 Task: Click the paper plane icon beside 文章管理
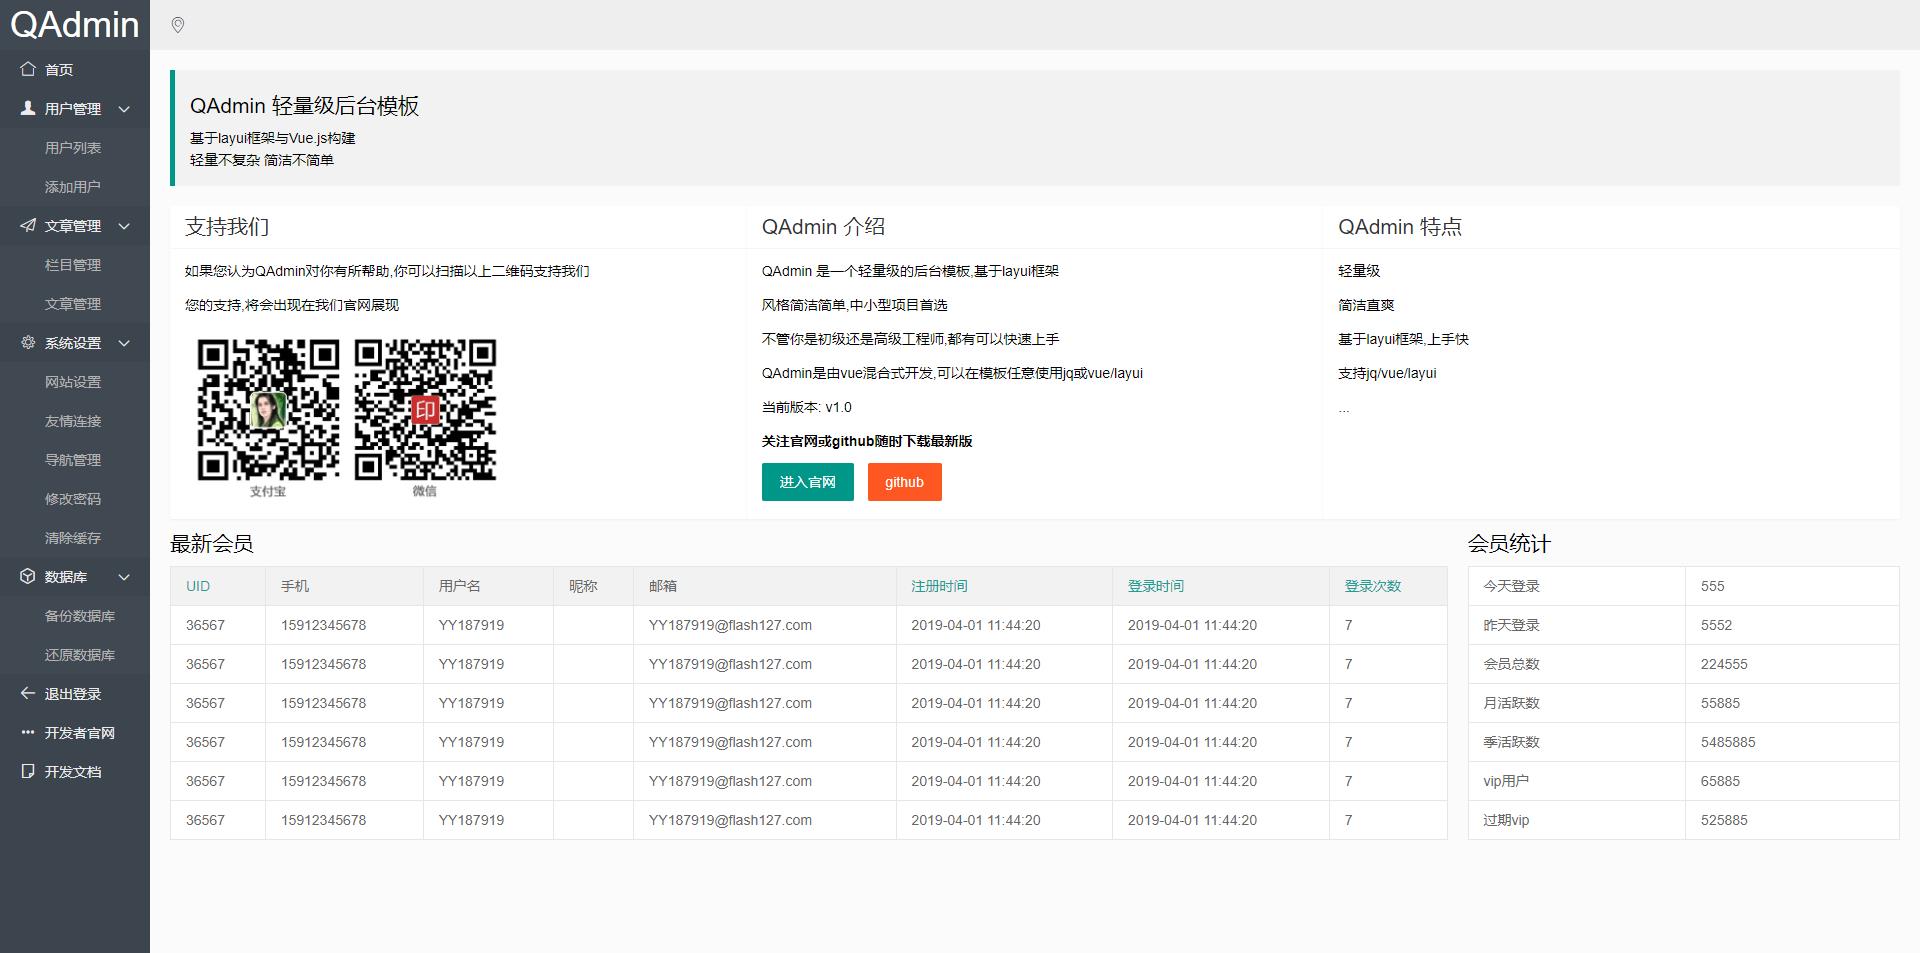pos(28,225)
